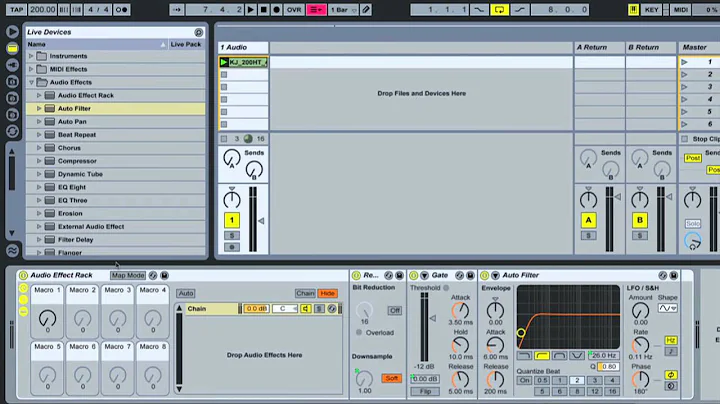This screenshot has width=720, height=404.
Task: Click the Gate Threshold slider
Action: click(x=424, y=327)
